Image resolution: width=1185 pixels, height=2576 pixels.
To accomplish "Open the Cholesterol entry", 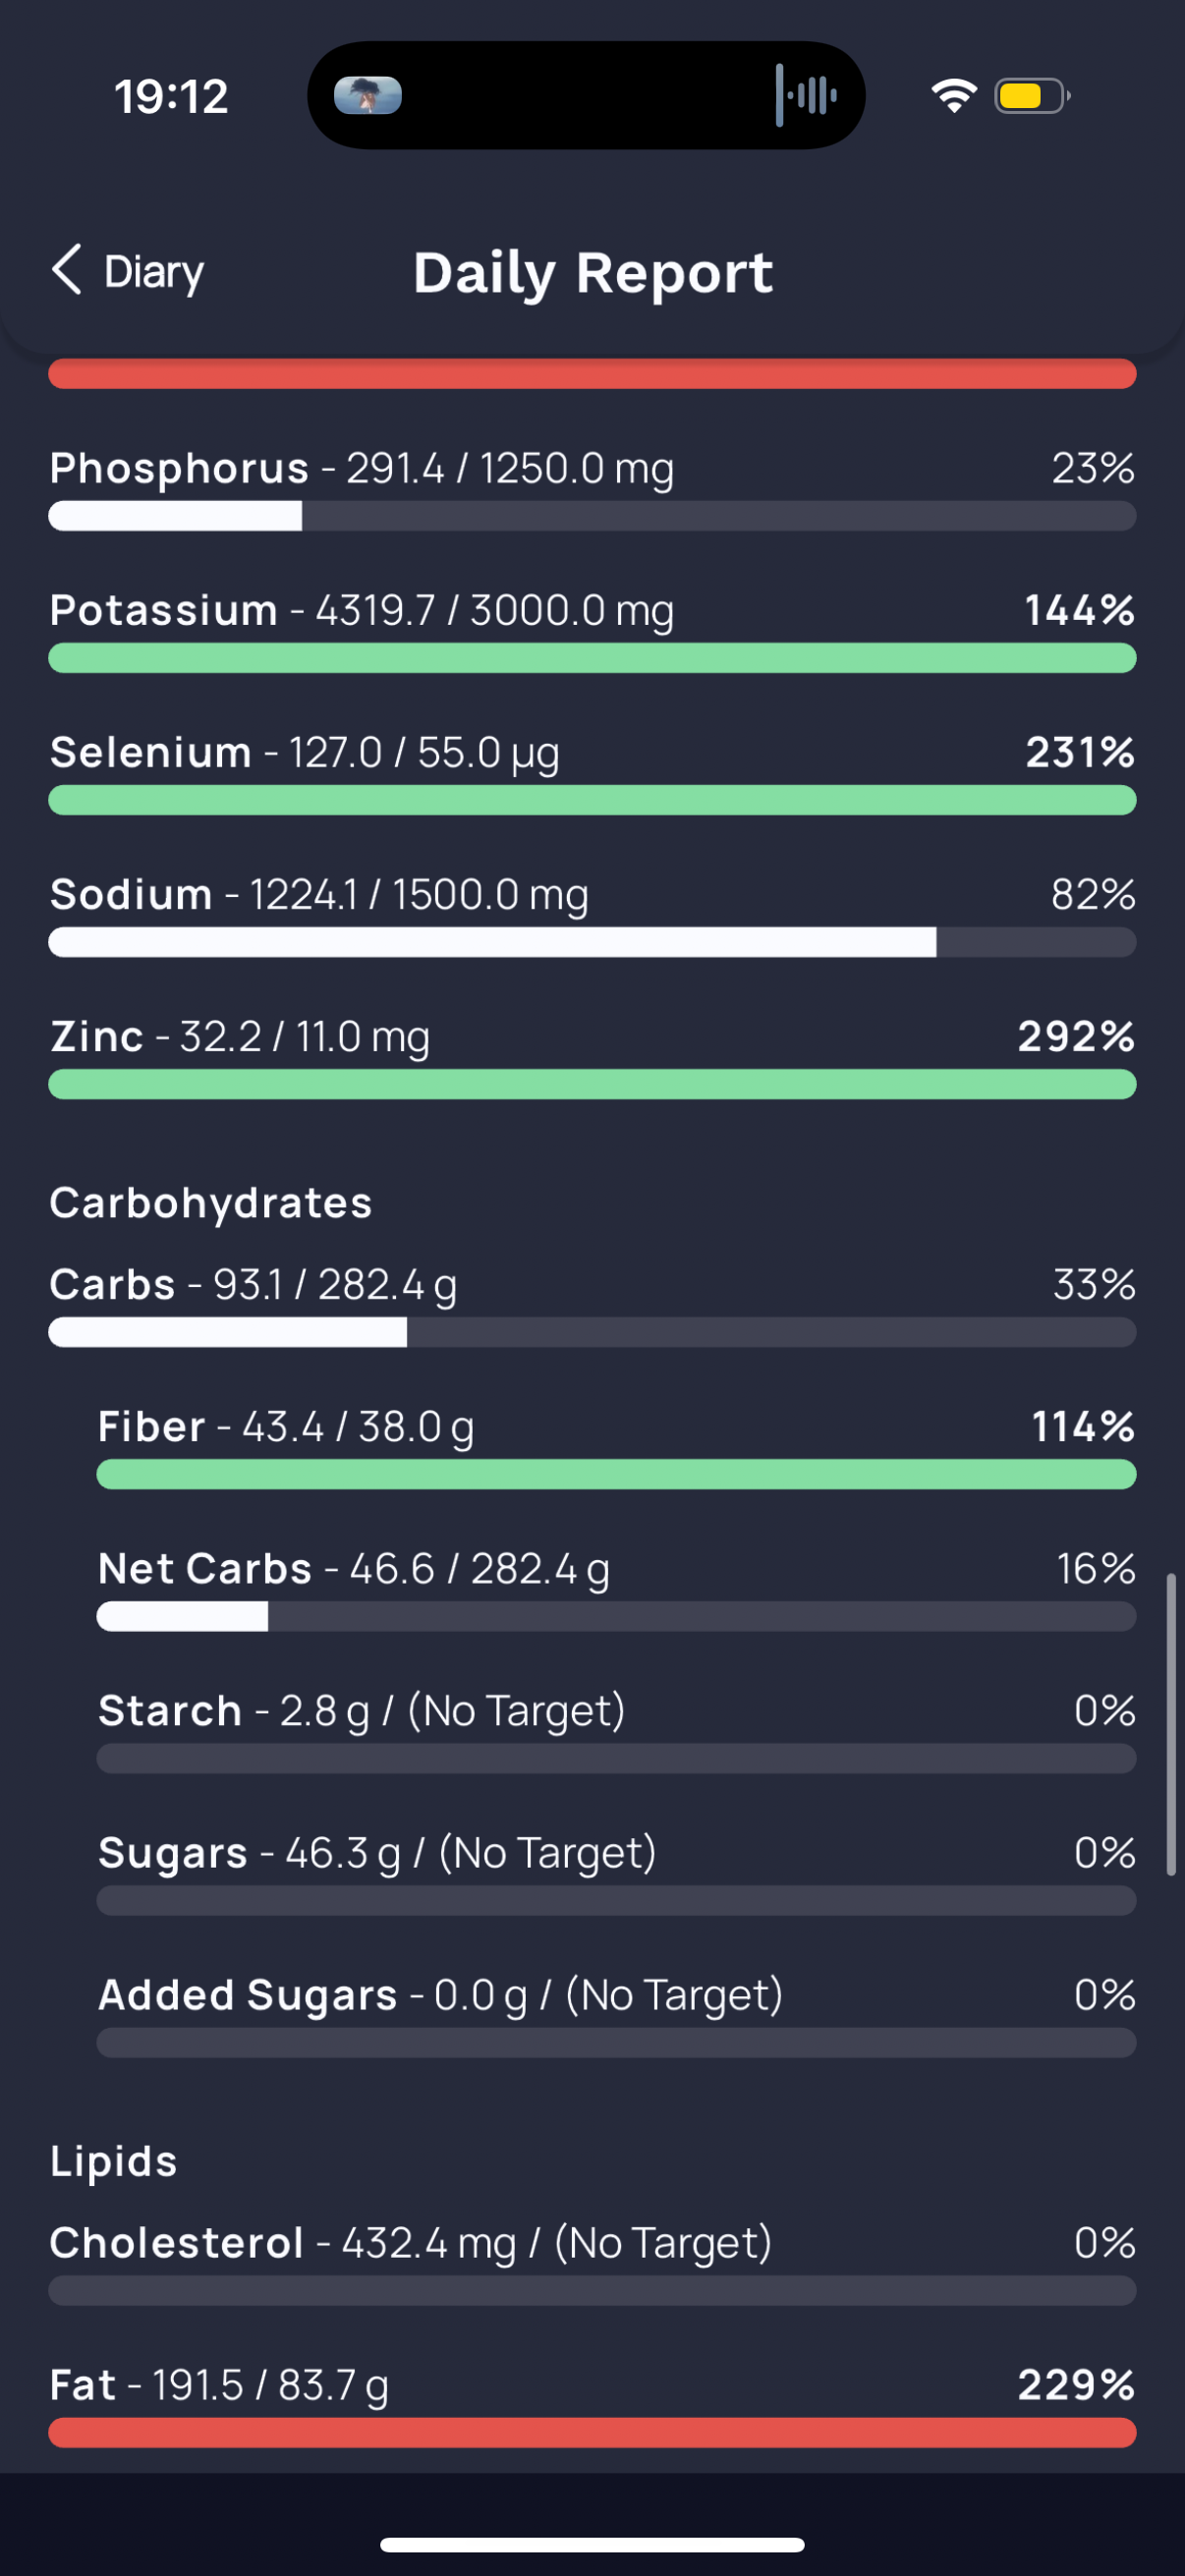I will [x=592, y=2262].
